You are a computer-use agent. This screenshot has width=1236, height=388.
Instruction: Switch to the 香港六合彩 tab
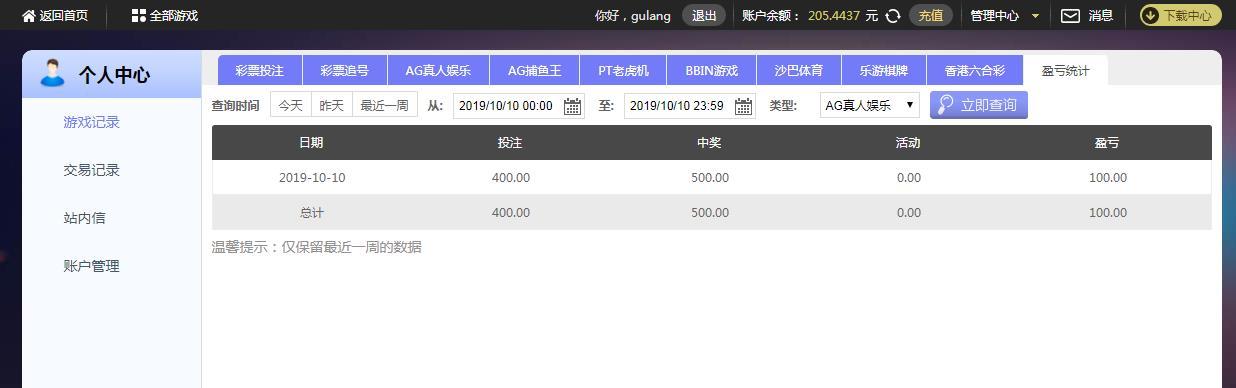click(975, 71)
